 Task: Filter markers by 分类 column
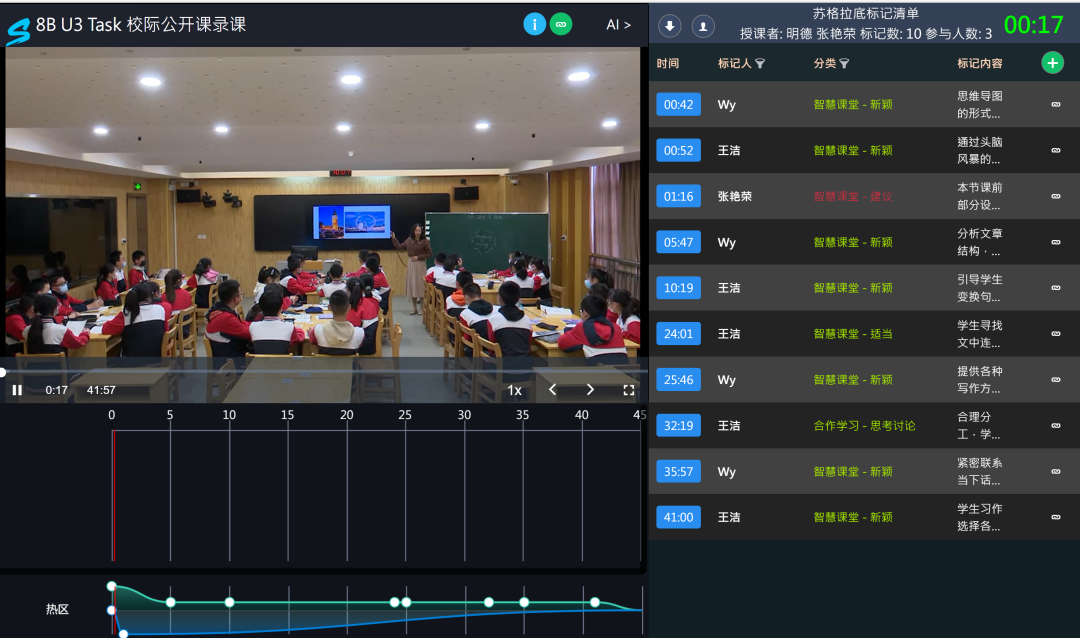click(844, 64)
